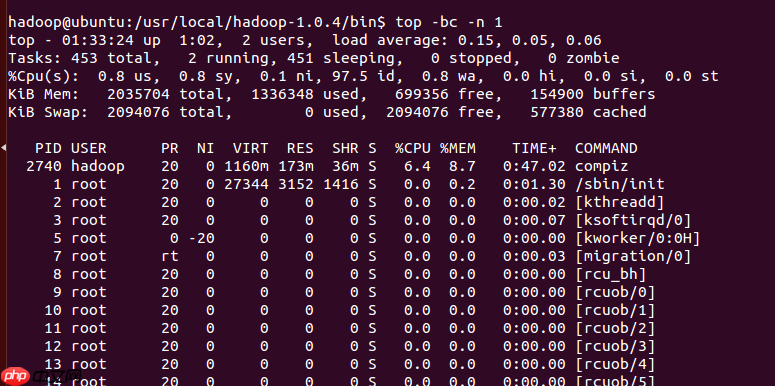Click the [rcuob/4] command
Viewport: 775px width, 386px height.
615,364
